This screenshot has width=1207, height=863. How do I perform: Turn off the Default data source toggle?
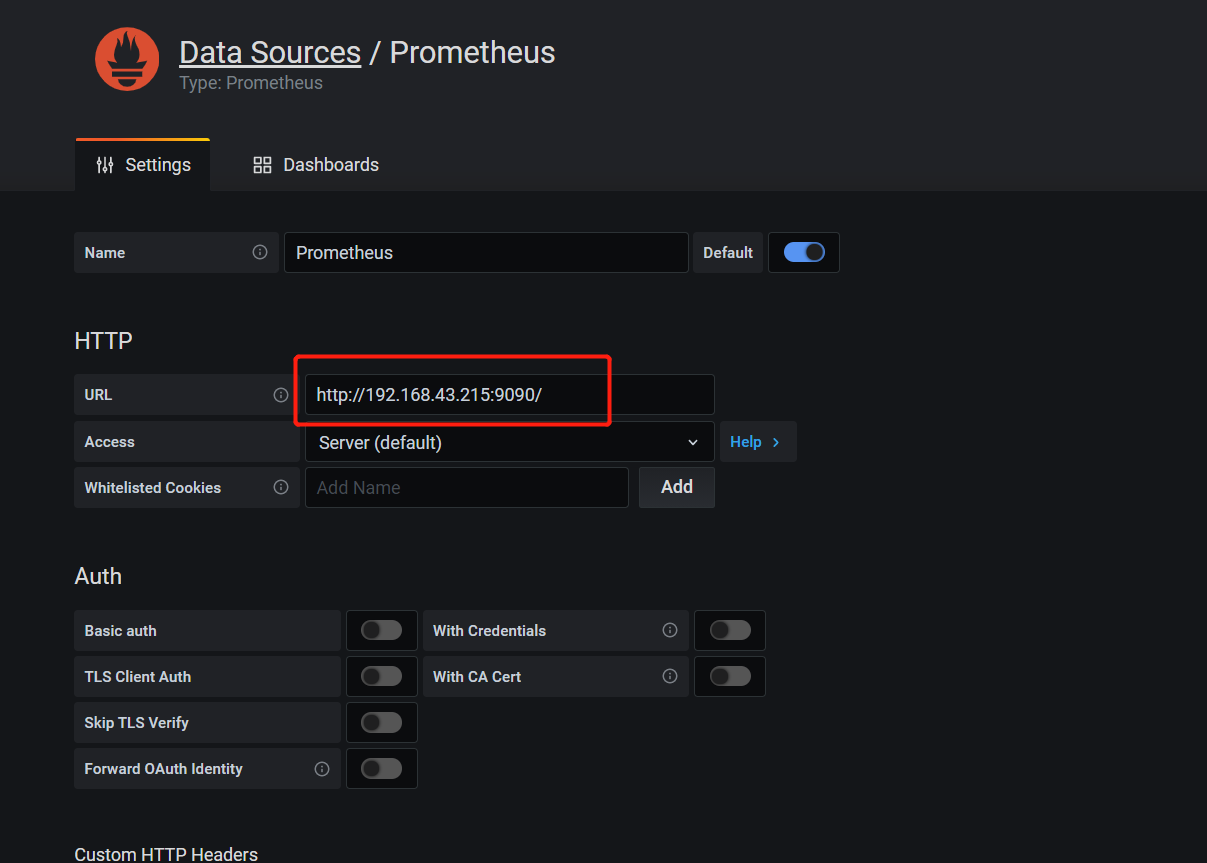point(804,252)
